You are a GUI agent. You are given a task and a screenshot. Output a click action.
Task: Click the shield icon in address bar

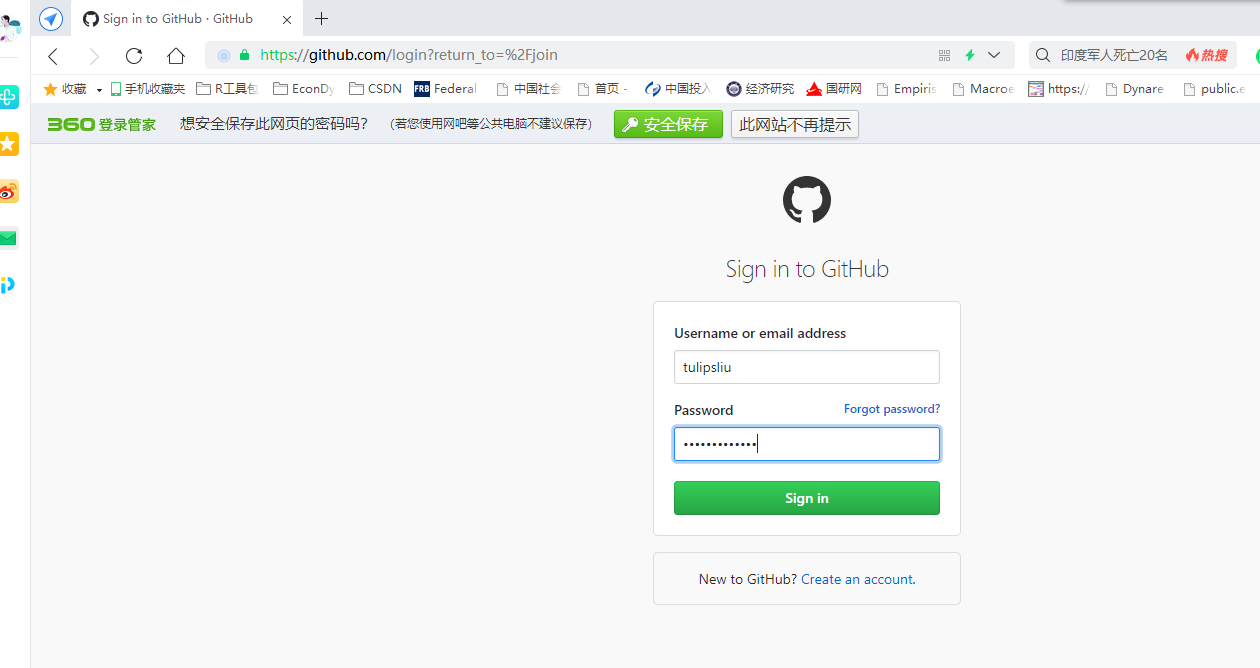pyautogui.click(x=224, y=55)
